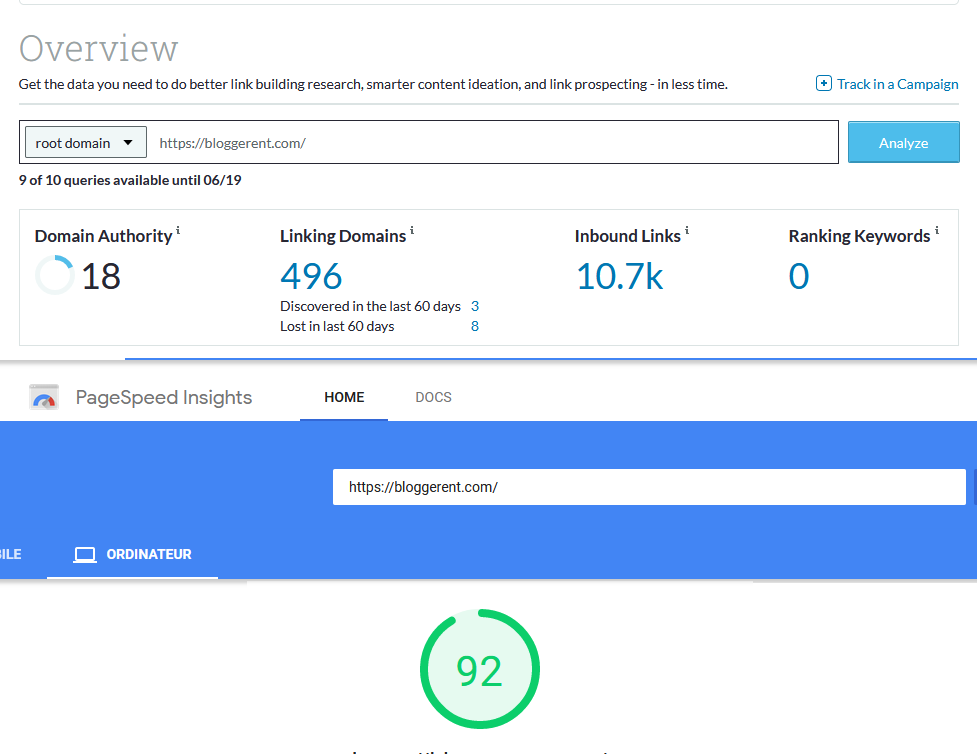Click the Domain Authority circular gauge
The height and width of the screenshot is (754, 977).
(55, 275)
